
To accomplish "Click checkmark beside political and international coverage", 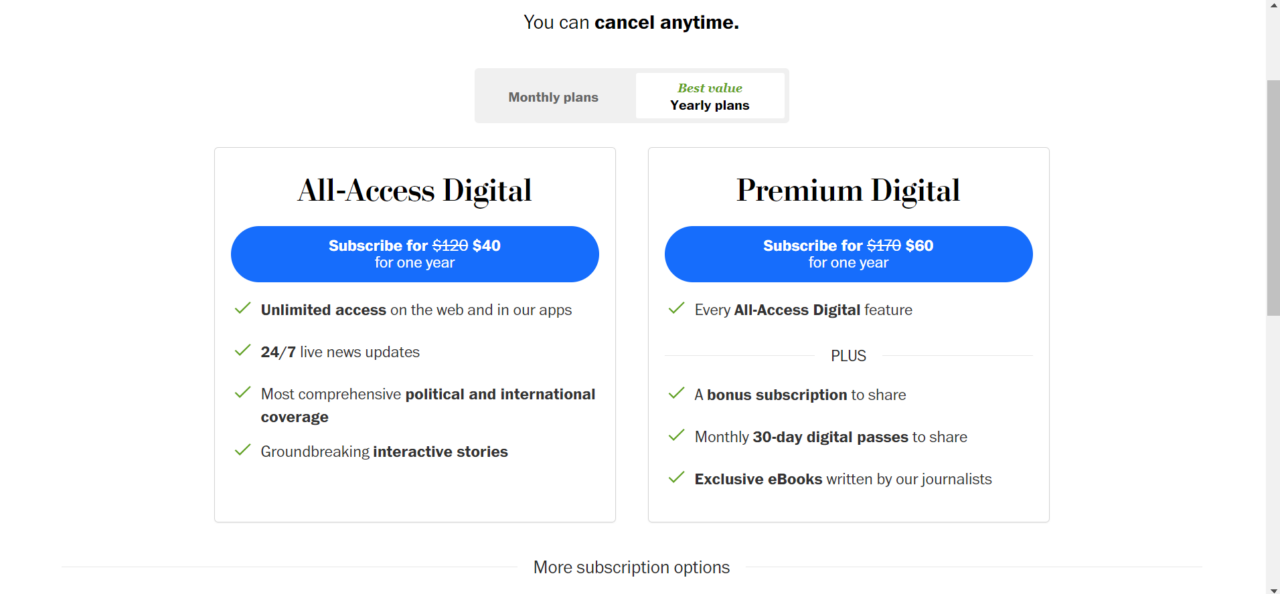I will coord(242,393).
